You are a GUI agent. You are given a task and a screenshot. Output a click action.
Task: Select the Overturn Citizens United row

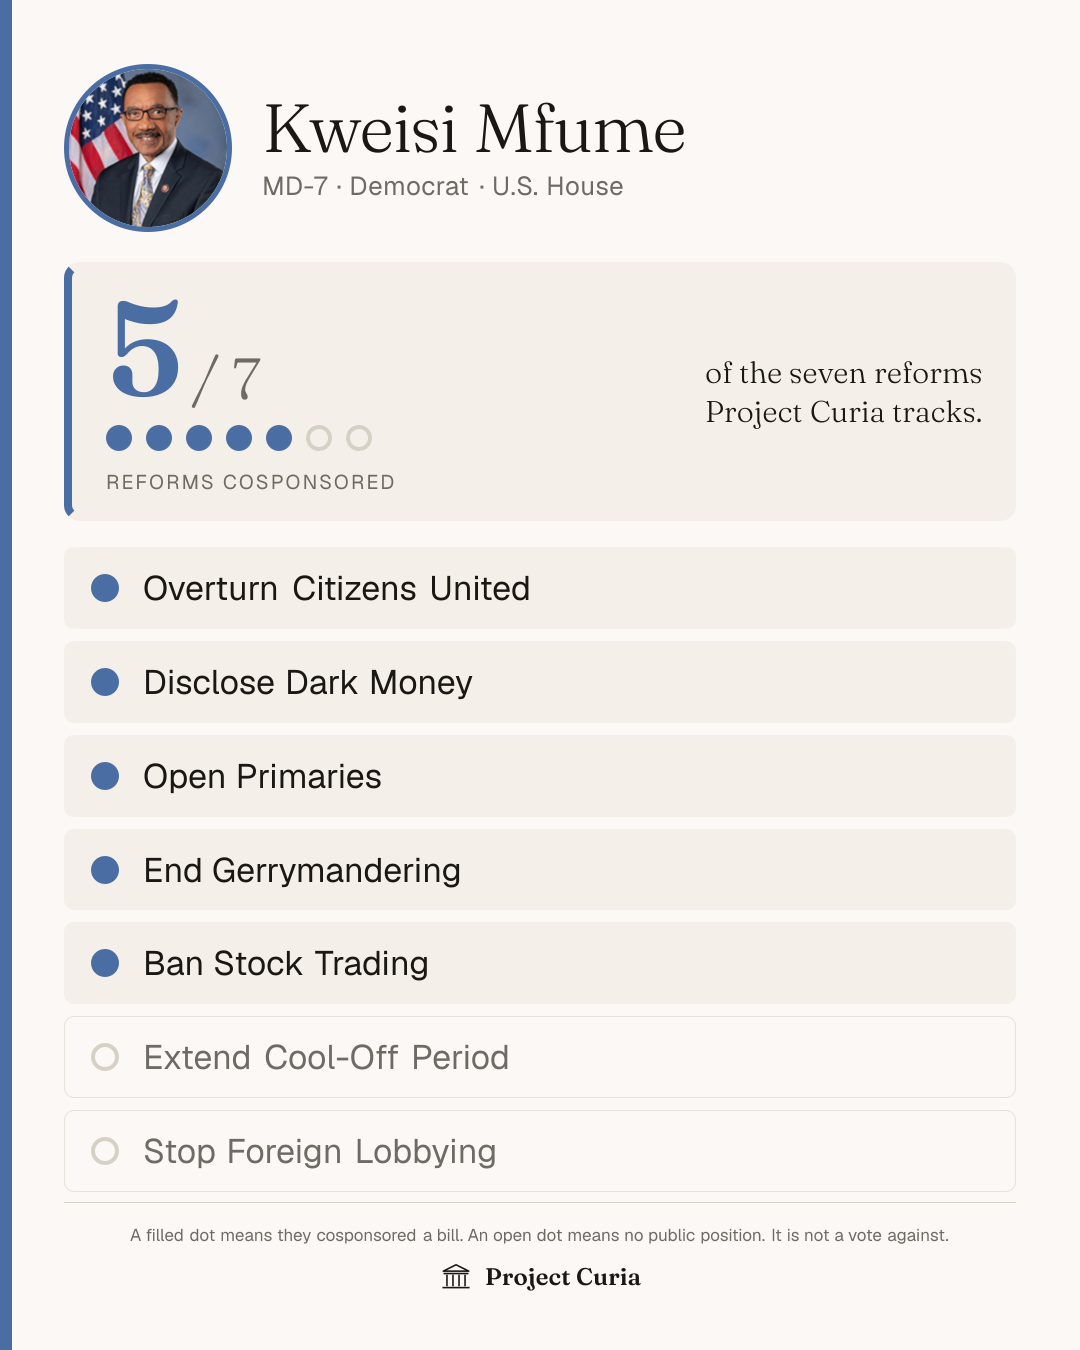(540, 588)
